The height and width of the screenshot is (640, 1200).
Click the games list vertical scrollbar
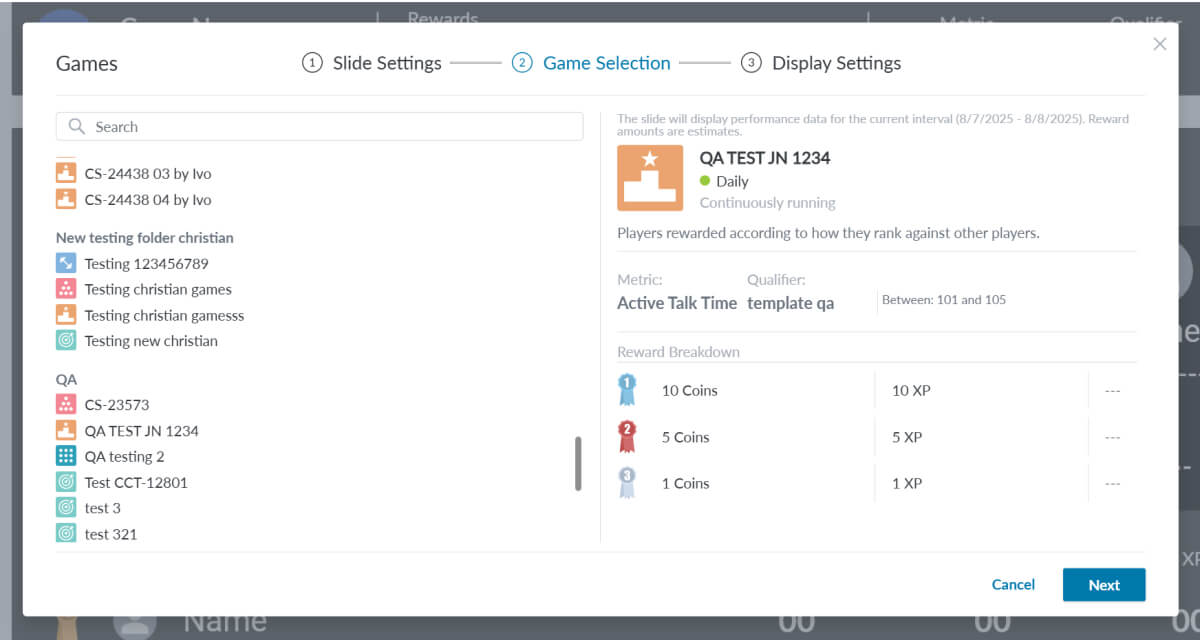tap(578, 464)
